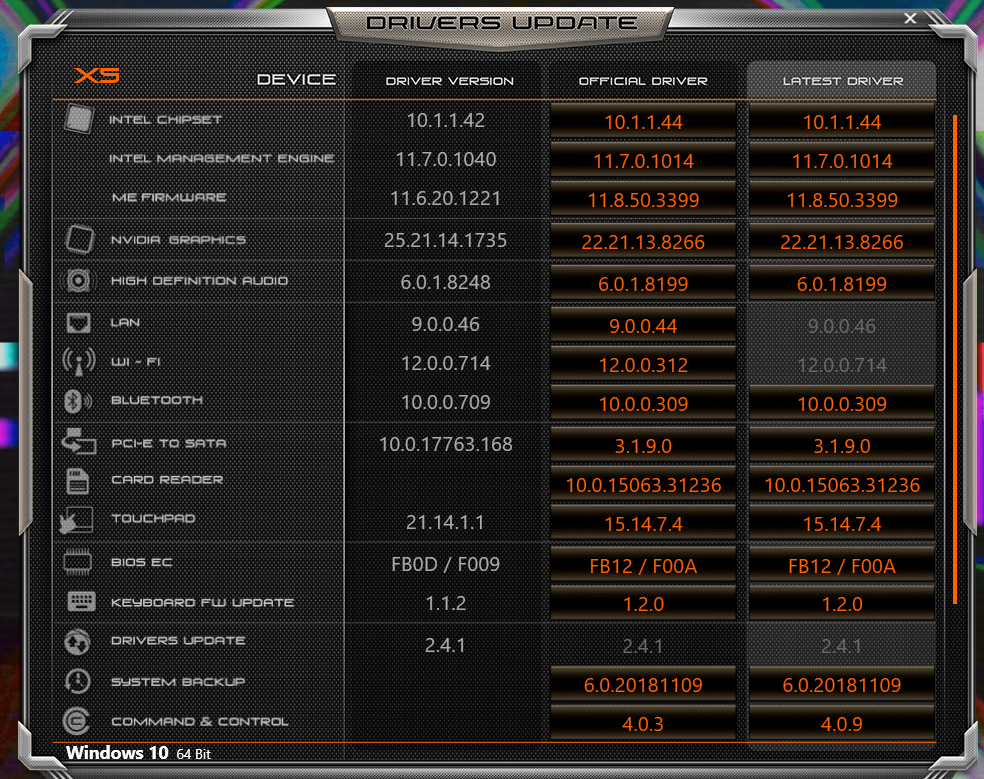Install official PCI-E to SATA driver 3.1.9.0
The image size is (984, 779).
(x=643, y=445)
